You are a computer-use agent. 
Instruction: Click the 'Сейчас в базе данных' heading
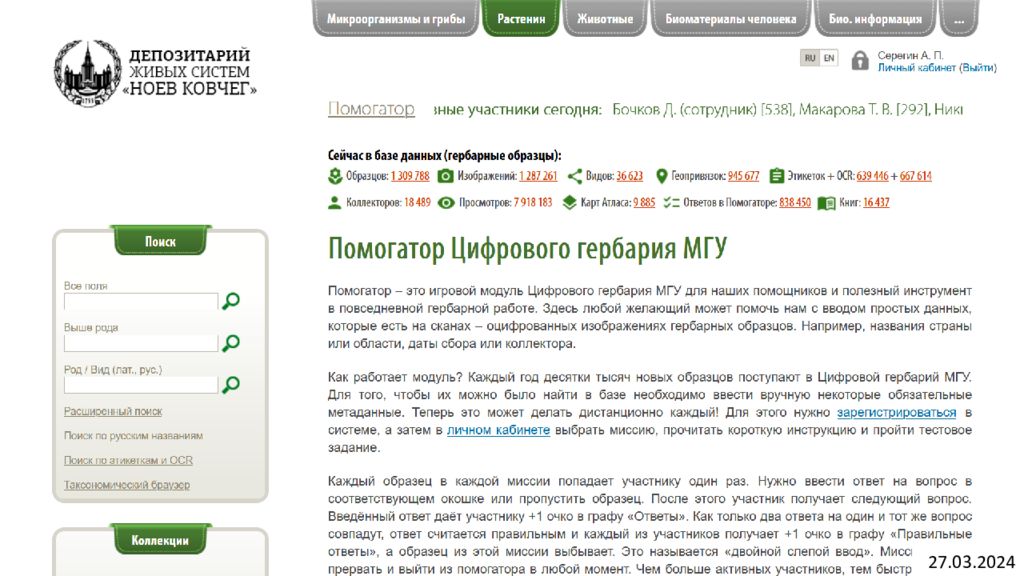click(445, 155)
